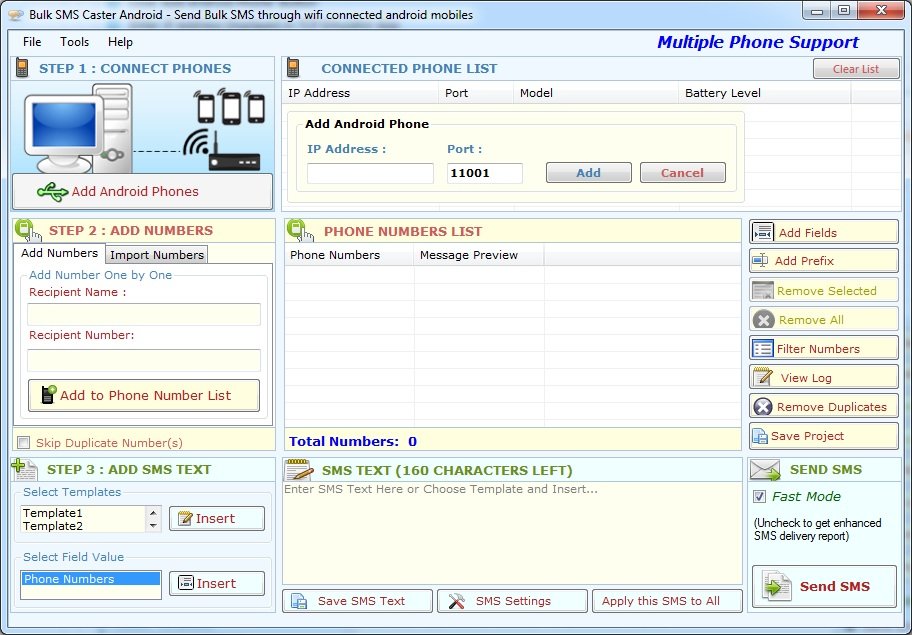Click the Add Fields icon
912x635 pixels.
[763, 232]
